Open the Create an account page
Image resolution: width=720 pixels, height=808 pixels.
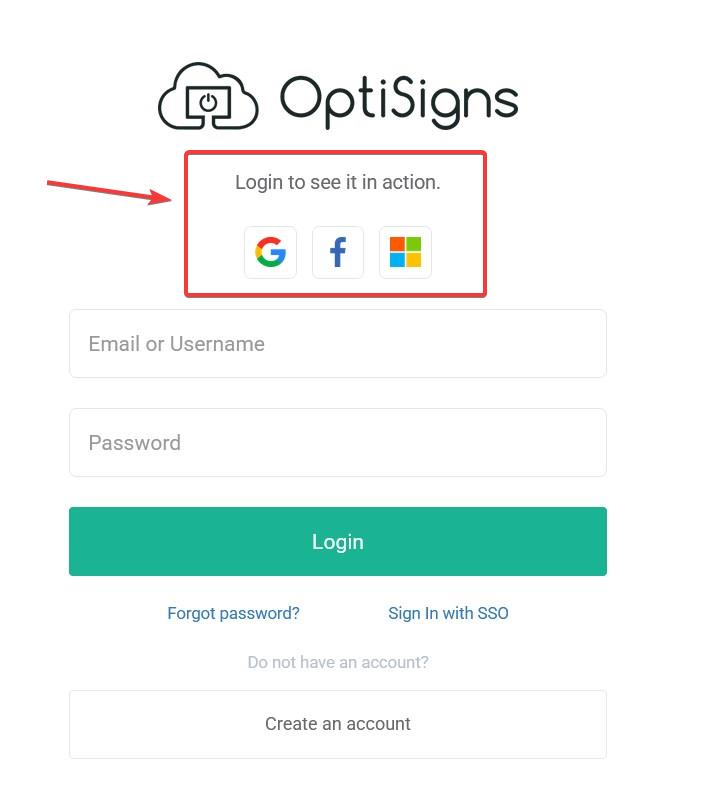pos(338,723)
